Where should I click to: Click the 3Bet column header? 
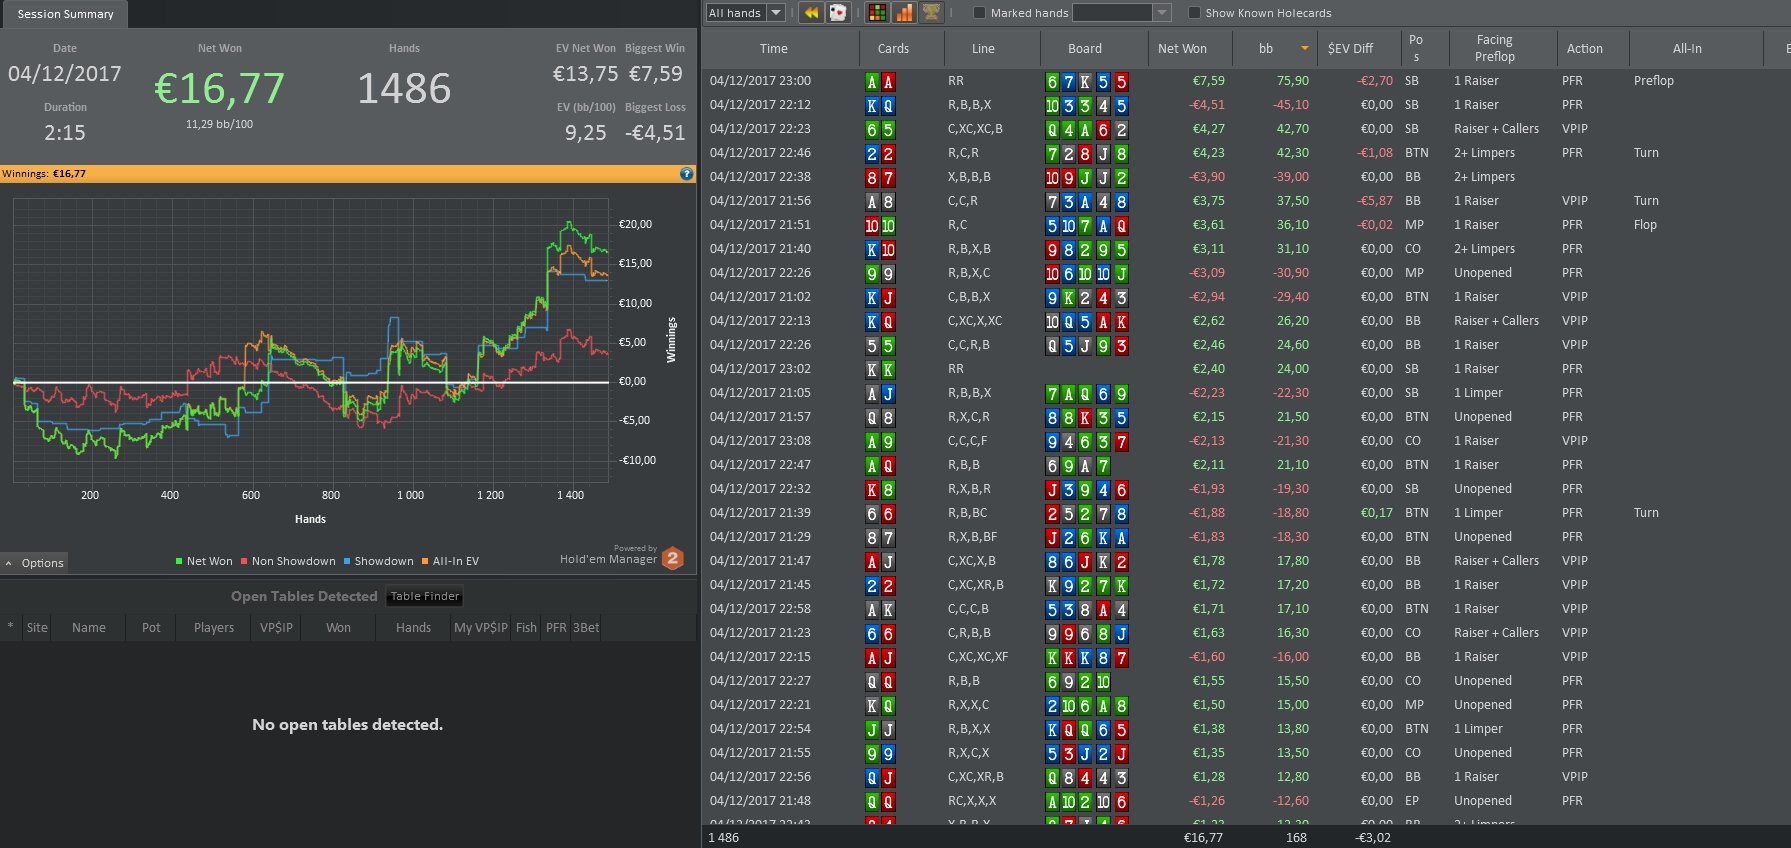(586, 628)
